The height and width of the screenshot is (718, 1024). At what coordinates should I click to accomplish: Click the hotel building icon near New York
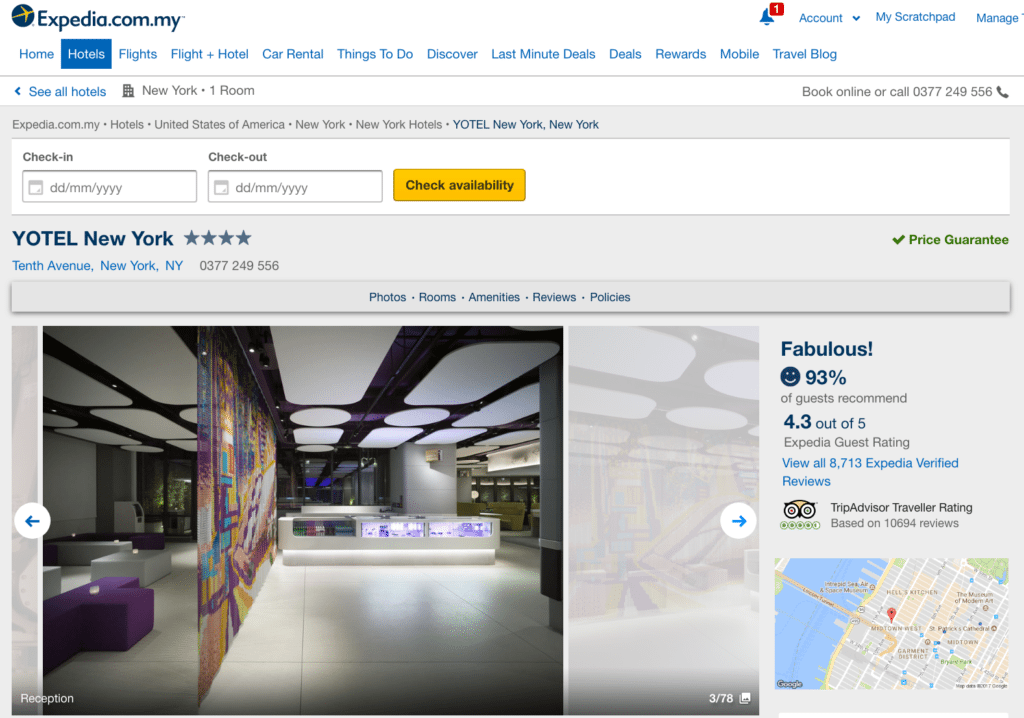click(x=128, y=91)
